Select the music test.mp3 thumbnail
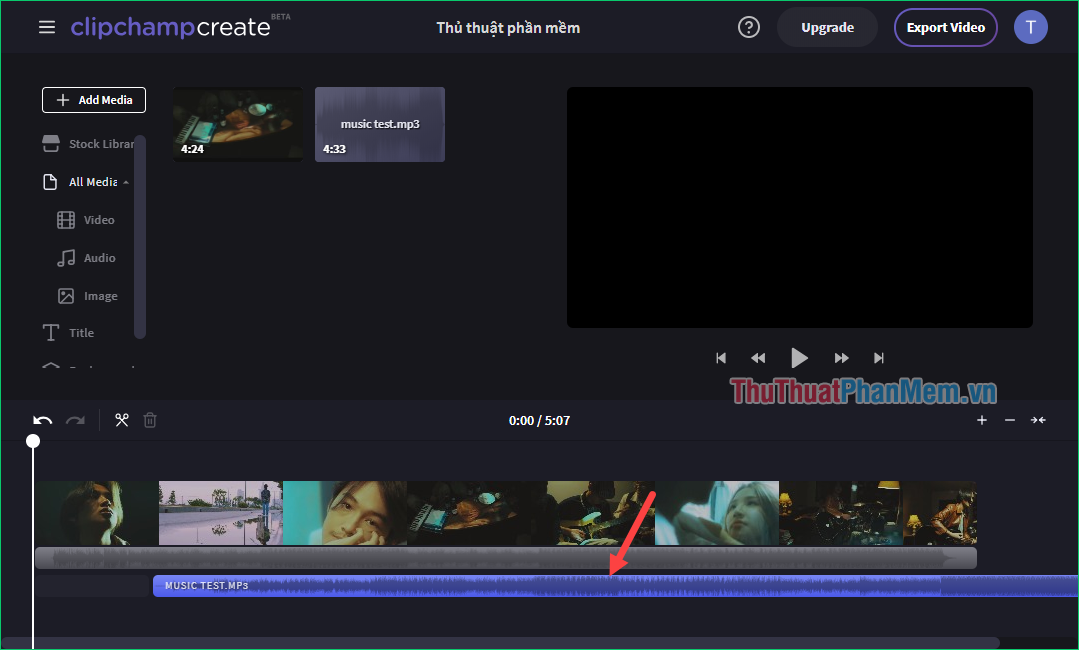The image size is (1079, 650). coord(379,124)
